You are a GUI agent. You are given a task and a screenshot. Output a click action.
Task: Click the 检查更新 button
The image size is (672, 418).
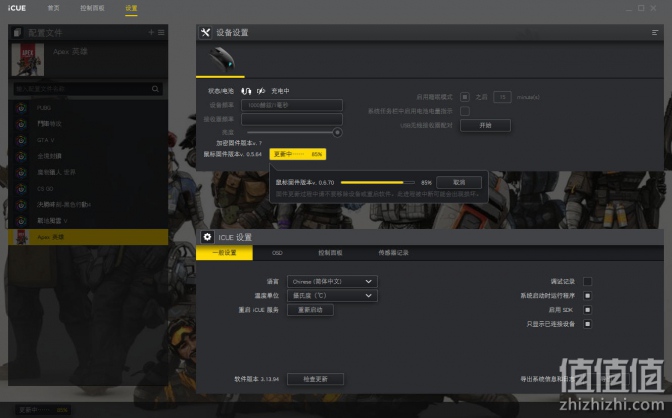click(315, 379)
